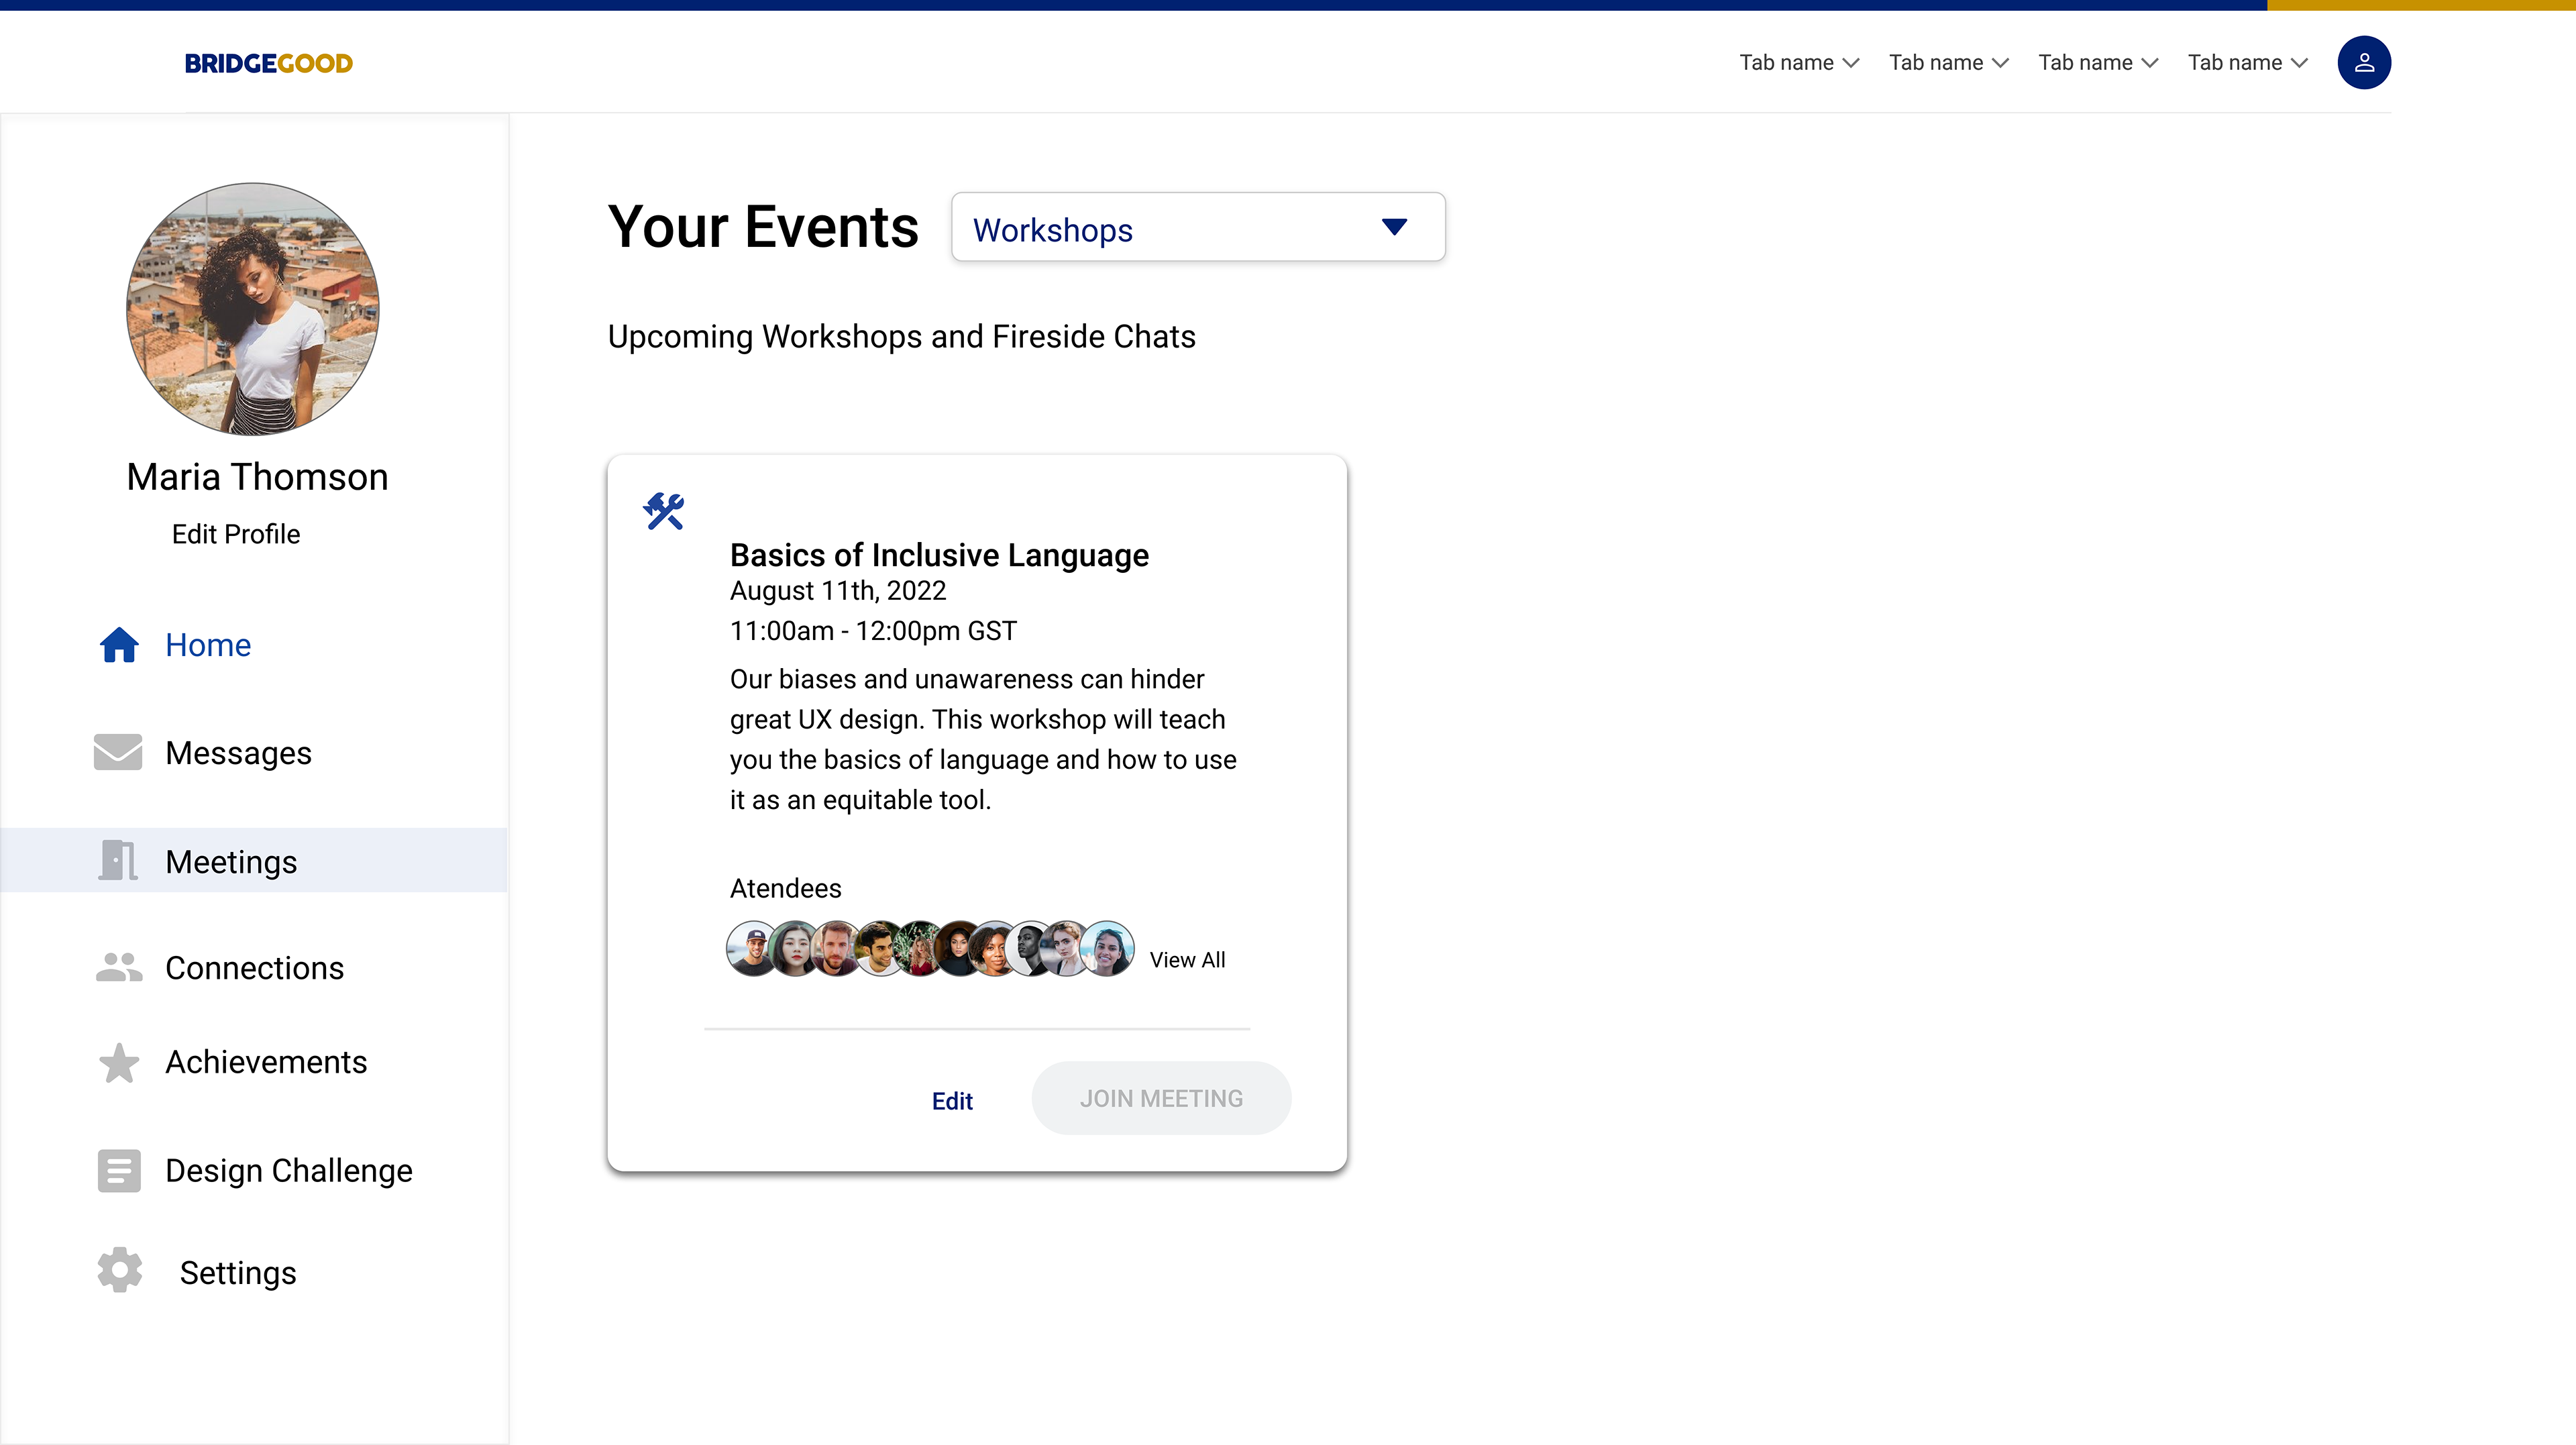This screenshot has width=2576, height=1445.
Task: Click the August 11th, 2022 date
Action: 838,591
